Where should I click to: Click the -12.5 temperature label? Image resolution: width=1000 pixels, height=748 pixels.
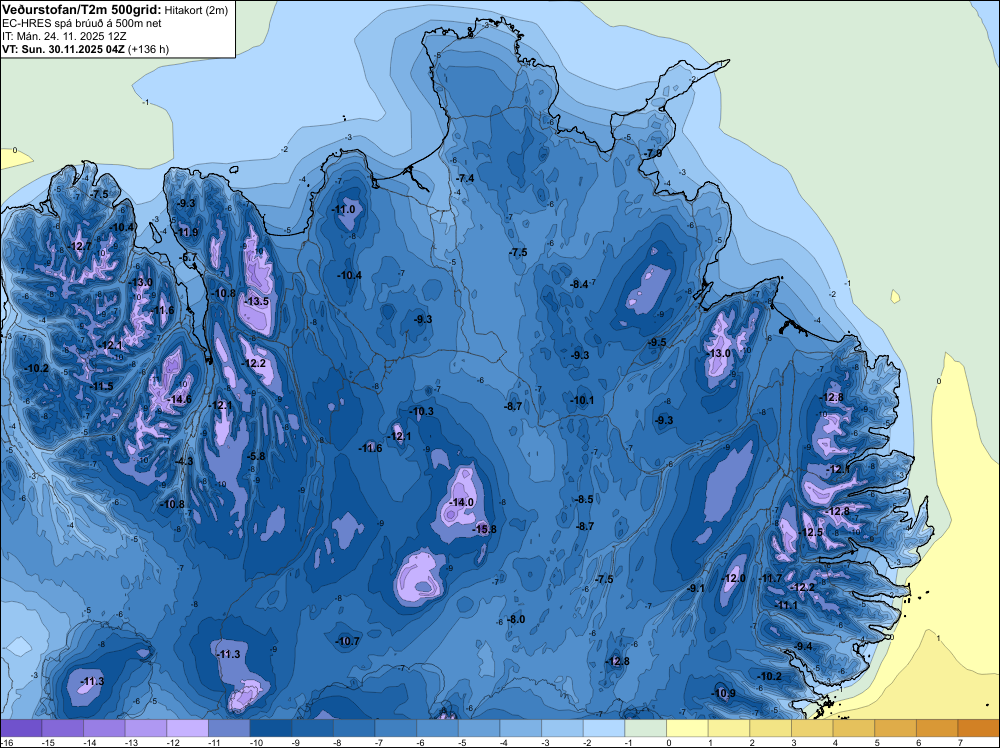pos(811,532)
